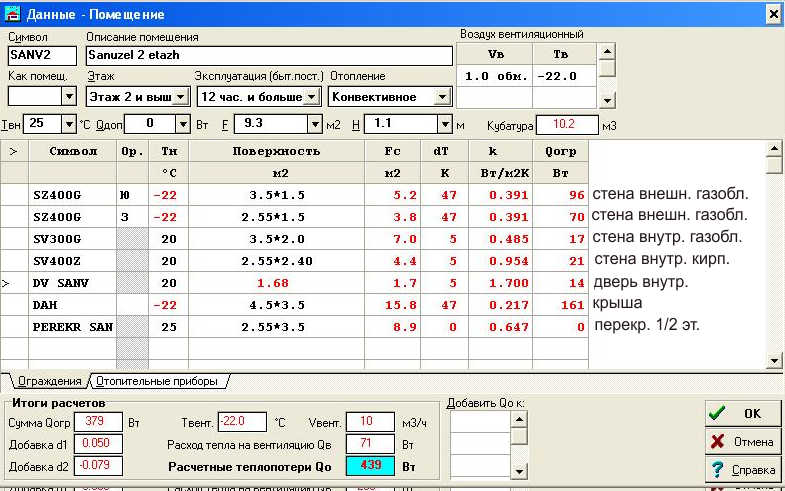
Task: Close the Данные - Помещение dialog
Action: coord(773,14)
